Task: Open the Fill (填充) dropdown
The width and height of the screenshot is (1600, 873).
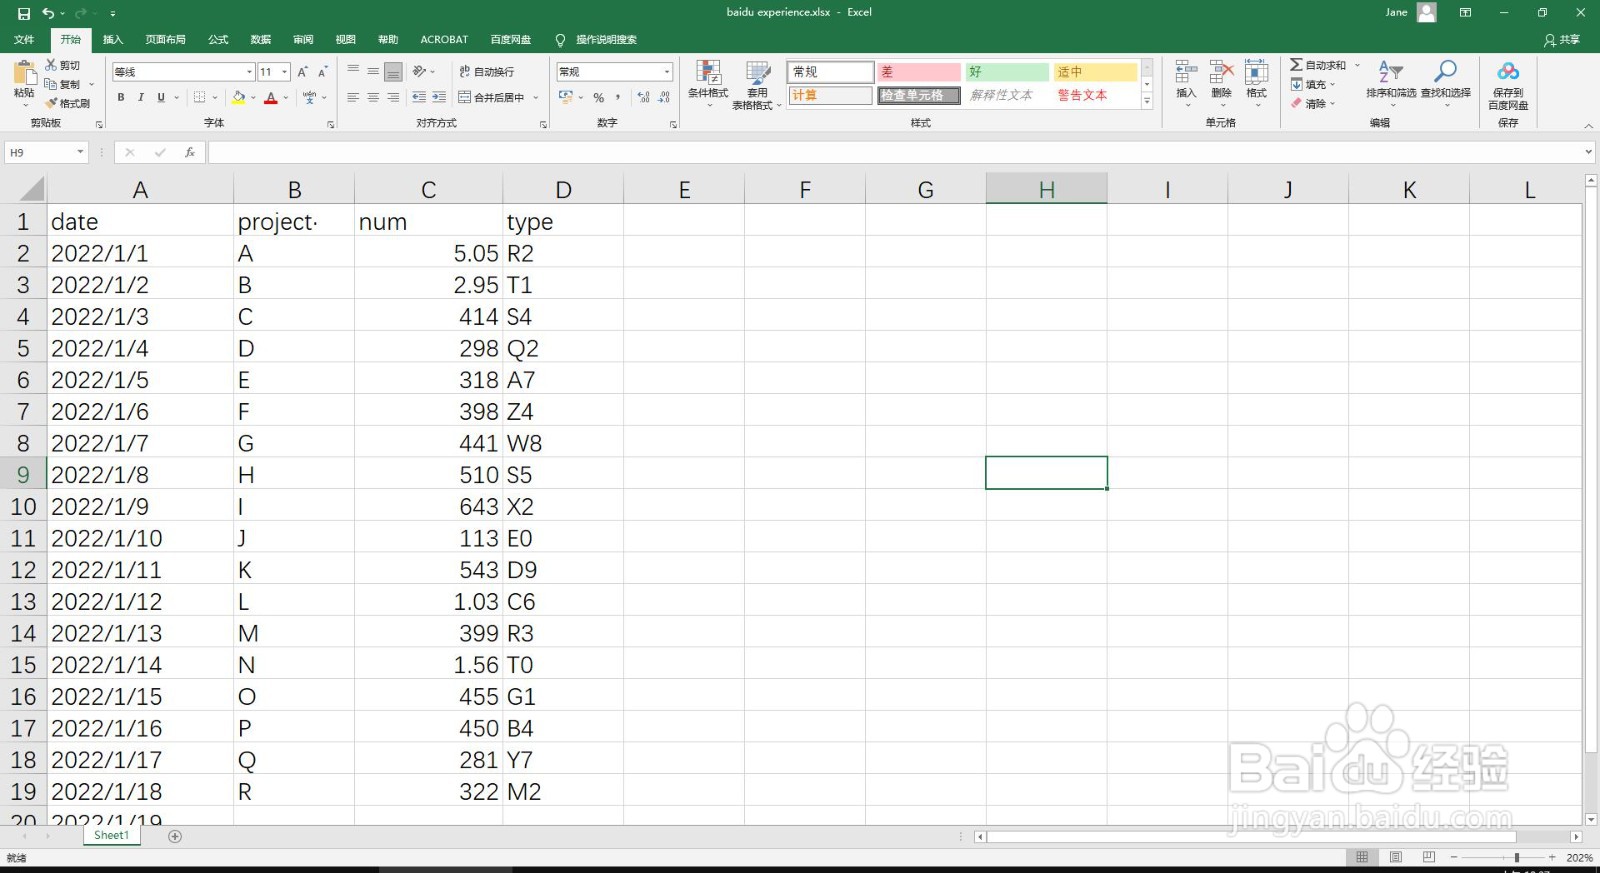Action: [x=1313, y=84]
